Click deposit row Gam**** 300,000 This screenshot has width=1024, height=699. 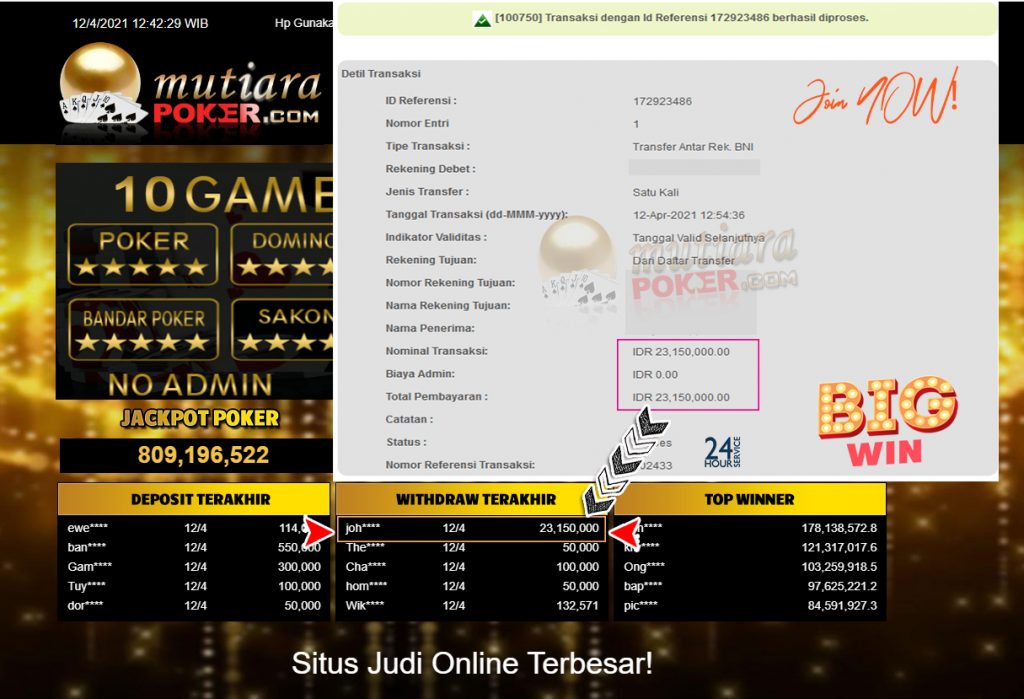pos(194,566)
